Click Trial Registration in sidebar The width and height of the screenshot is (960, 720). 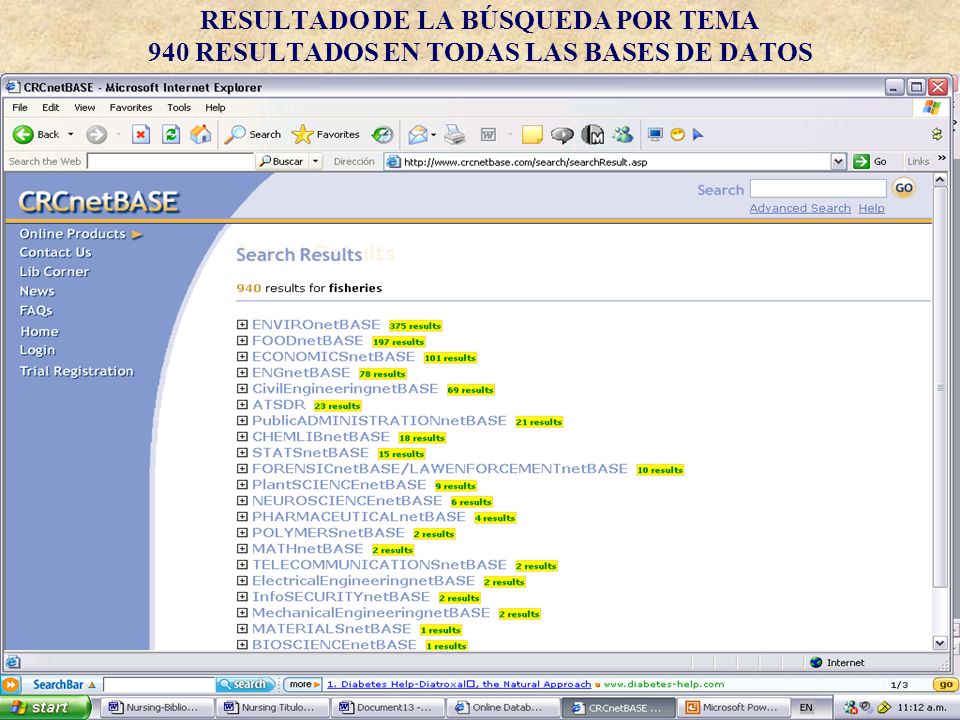tap(77, 371)
